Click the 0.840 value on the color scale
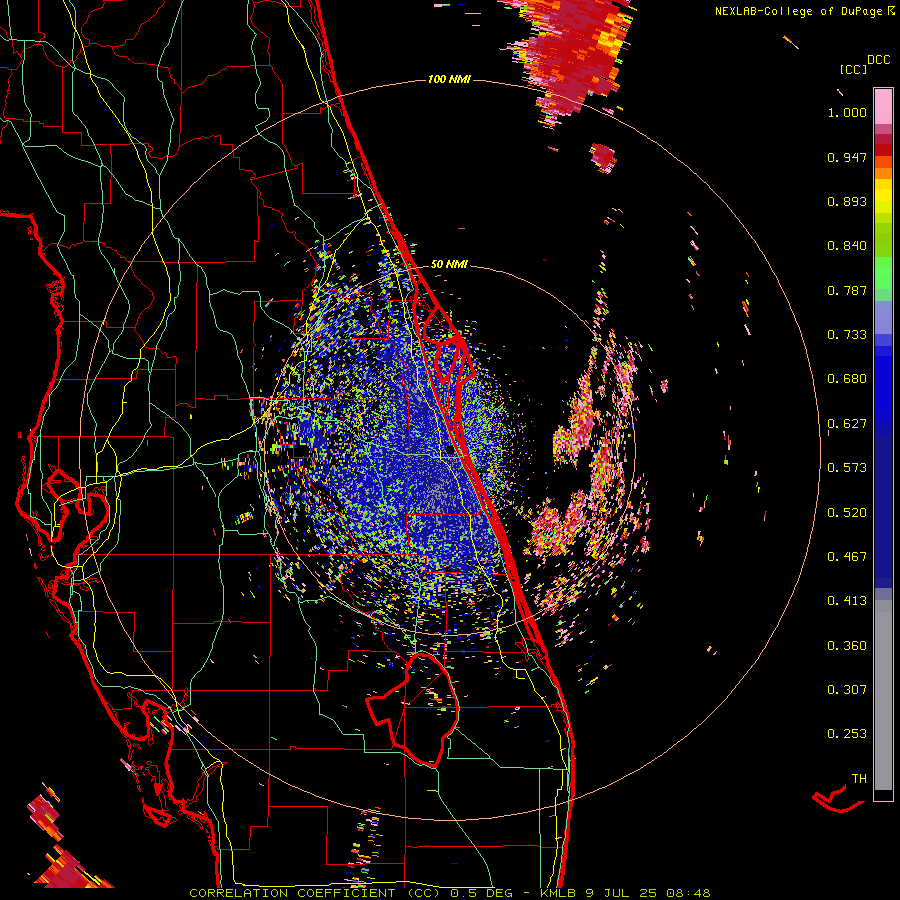 (x=847, y=246)
